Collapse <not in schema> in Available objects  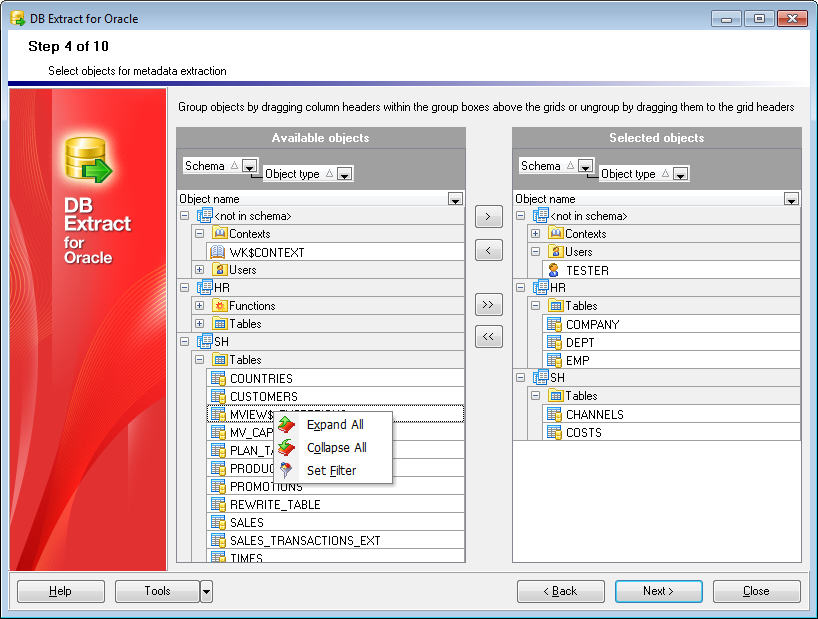tap(185, 215)
